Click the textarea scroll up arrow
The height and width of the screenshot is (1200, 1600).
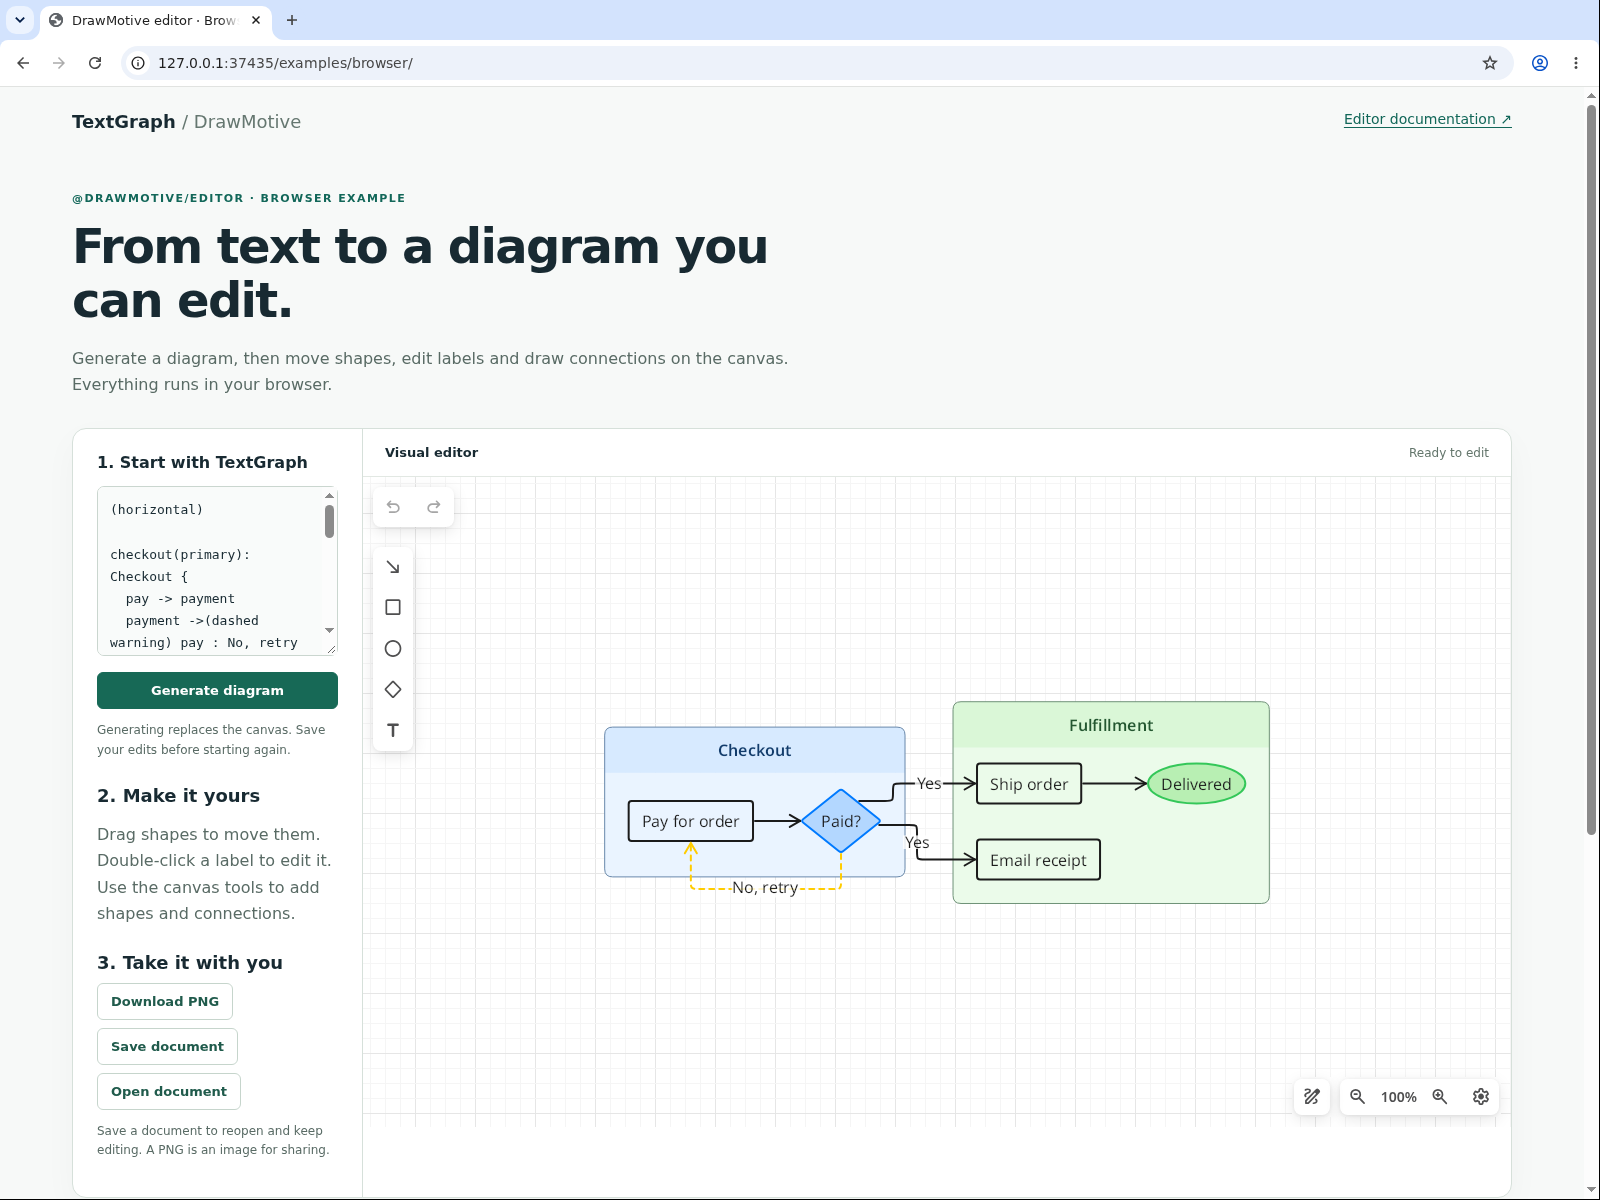329,495
